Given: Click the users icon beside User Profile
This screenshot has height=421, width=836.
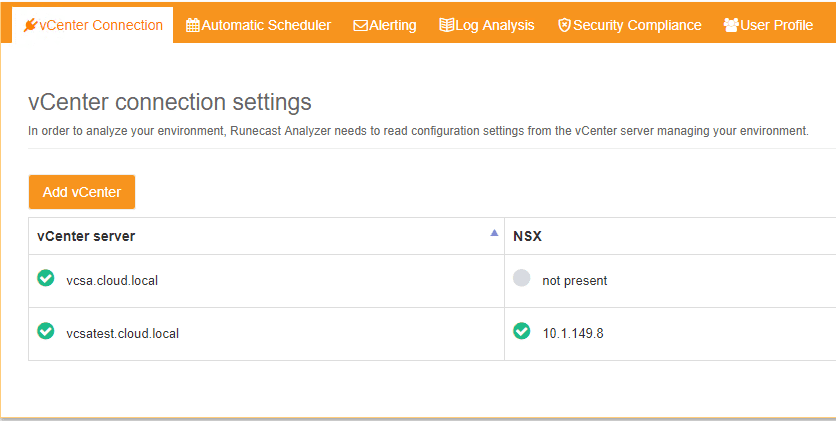Looking at the screenshot, I should coord(731,25).
